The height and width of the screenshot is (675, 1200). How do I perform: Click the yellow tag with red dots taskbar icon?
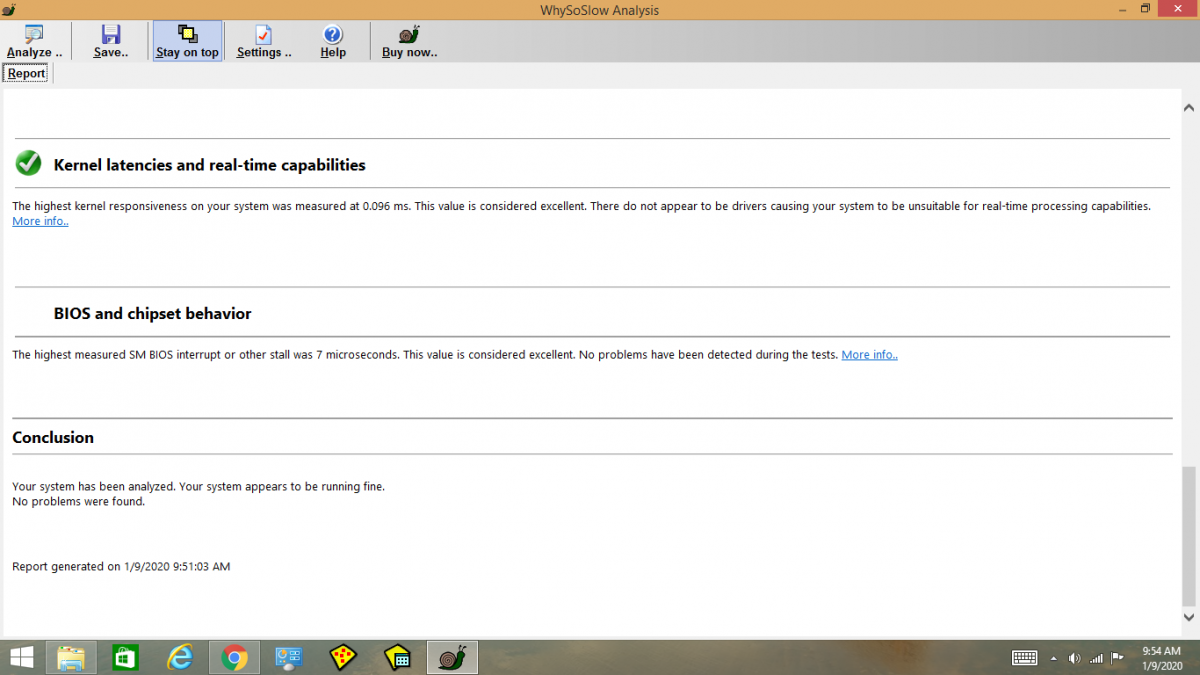click(x=343, y=657)
